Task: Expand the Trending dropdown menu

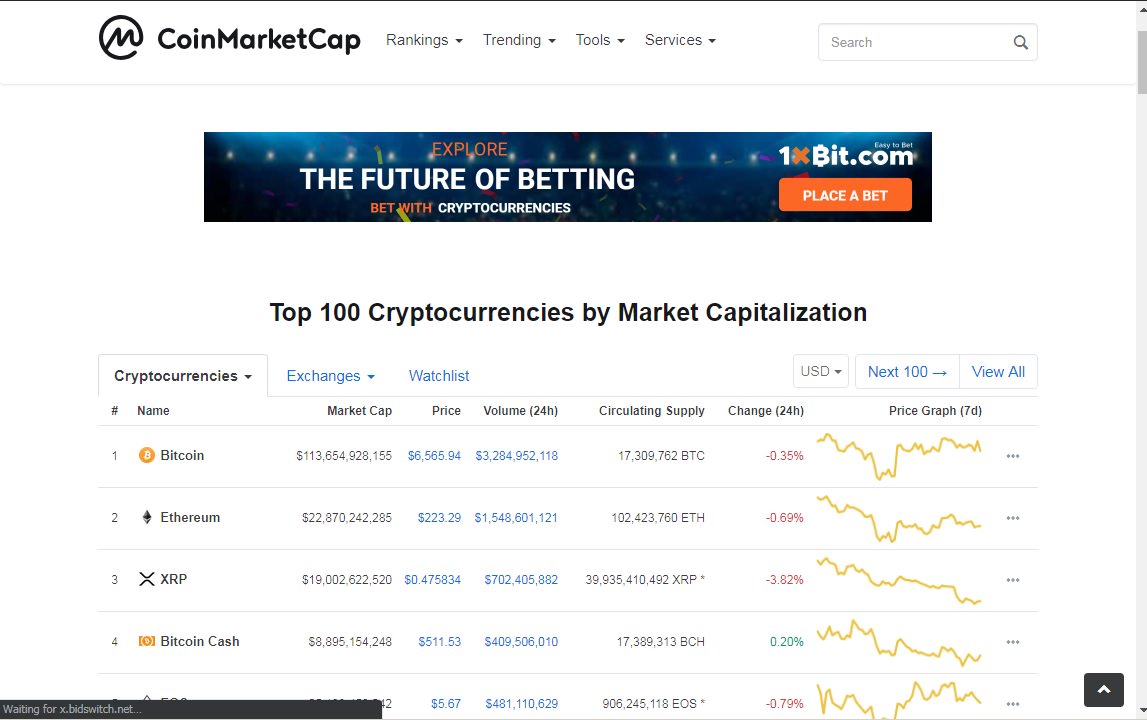Action: click(519, 40)
